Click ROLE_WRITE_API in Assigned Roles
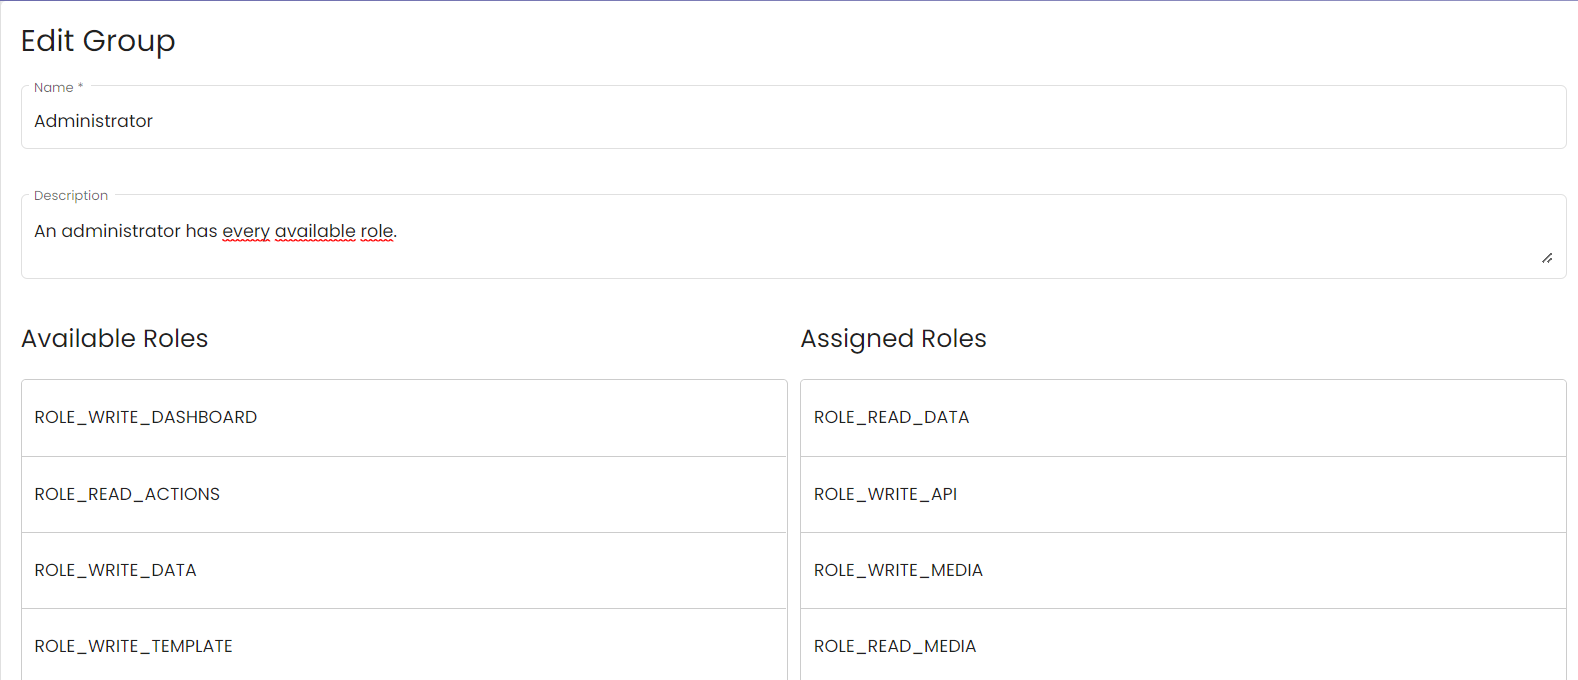The width and height of the screenshot is (1578, 680). 1183,494
